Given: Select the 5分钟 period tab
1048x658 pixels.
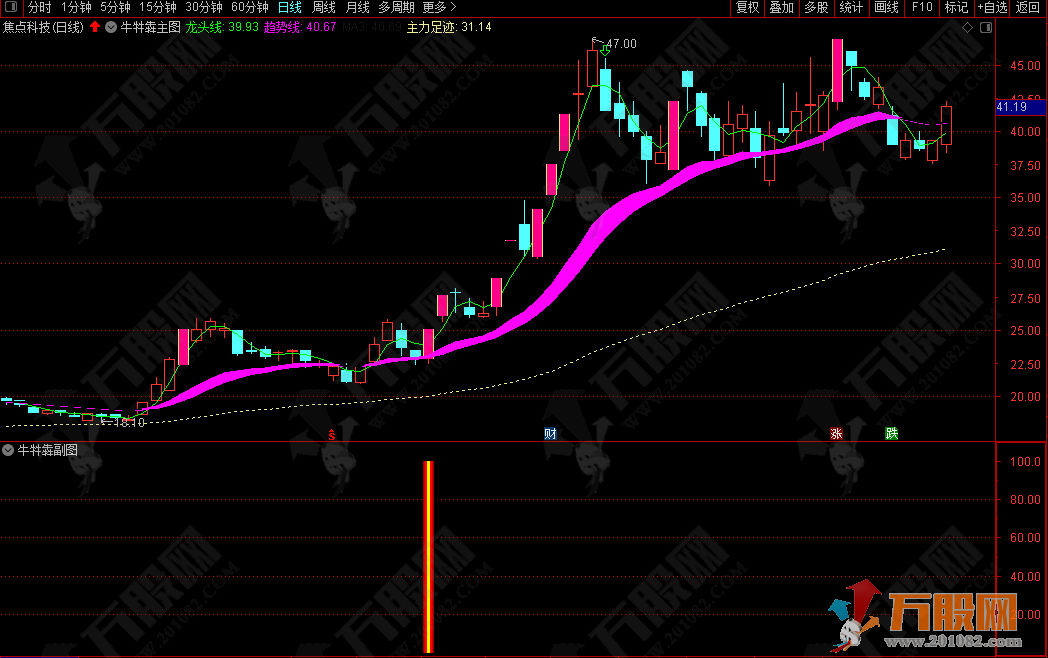Looking at the screenshot, I should pos(116,8).
